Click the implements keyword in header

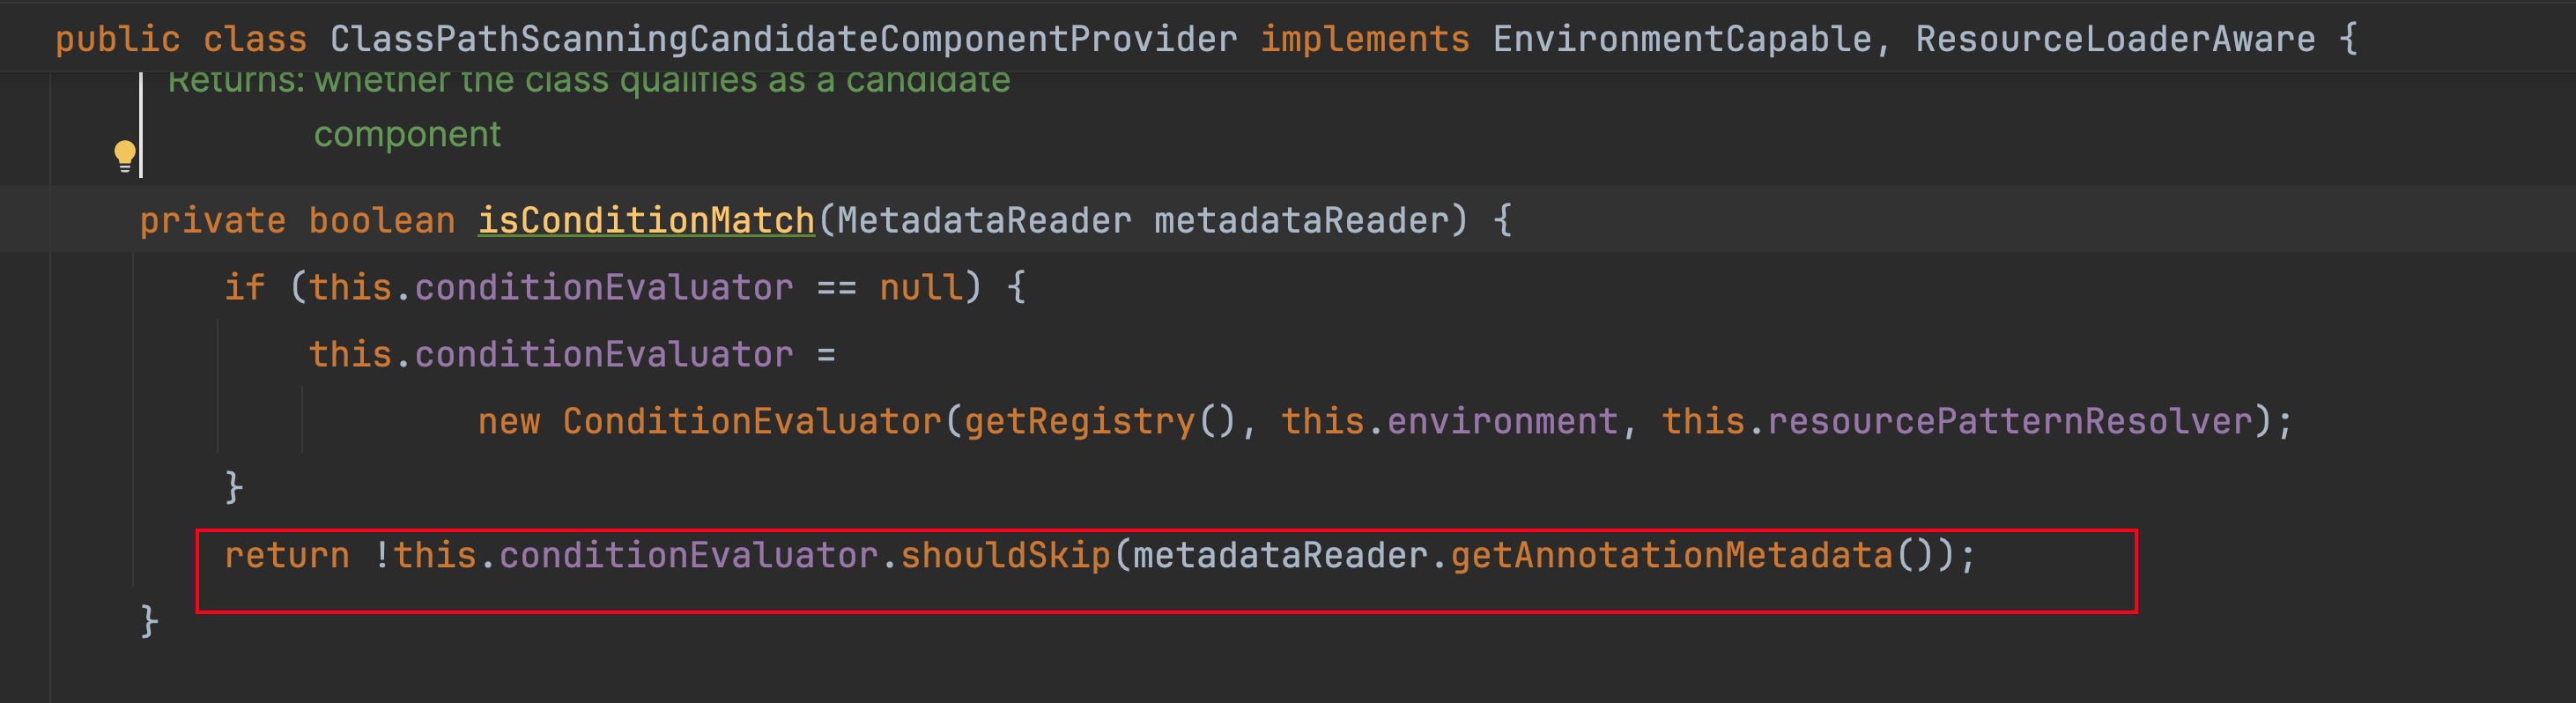1365,39
